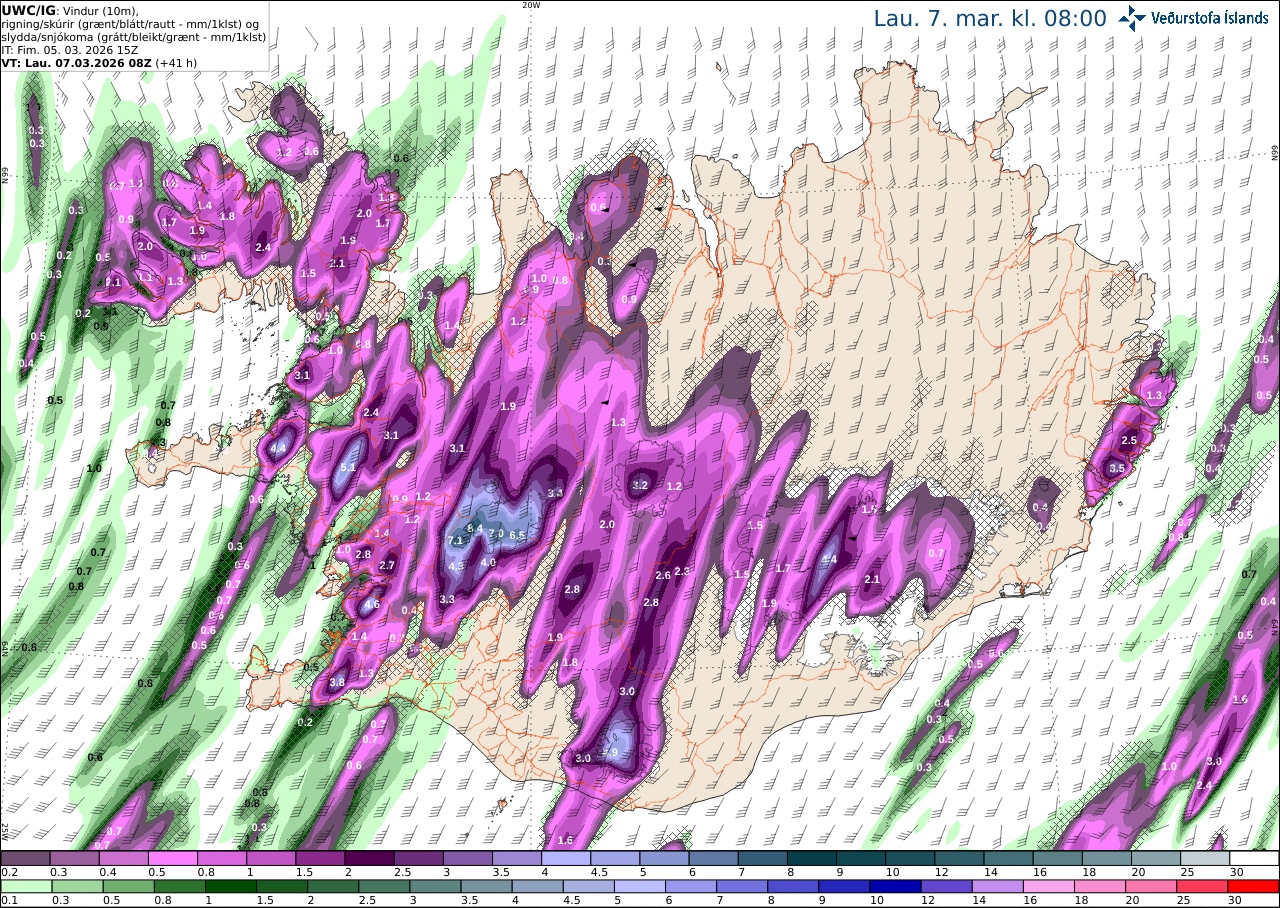
Task: Pick the bright pink upper legend swatch at 0.5
Action: (172, 858)
